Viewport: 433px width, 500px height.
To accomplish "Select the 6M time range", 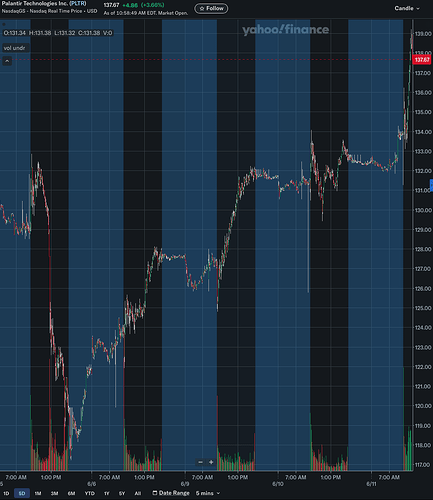I will (x=71, y=493).
